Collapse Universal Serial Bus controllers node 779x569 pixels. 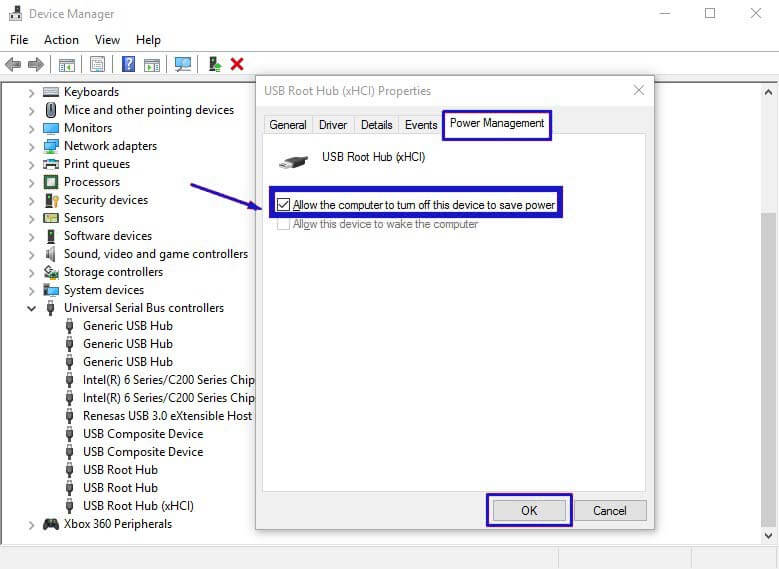pos(31,309)
